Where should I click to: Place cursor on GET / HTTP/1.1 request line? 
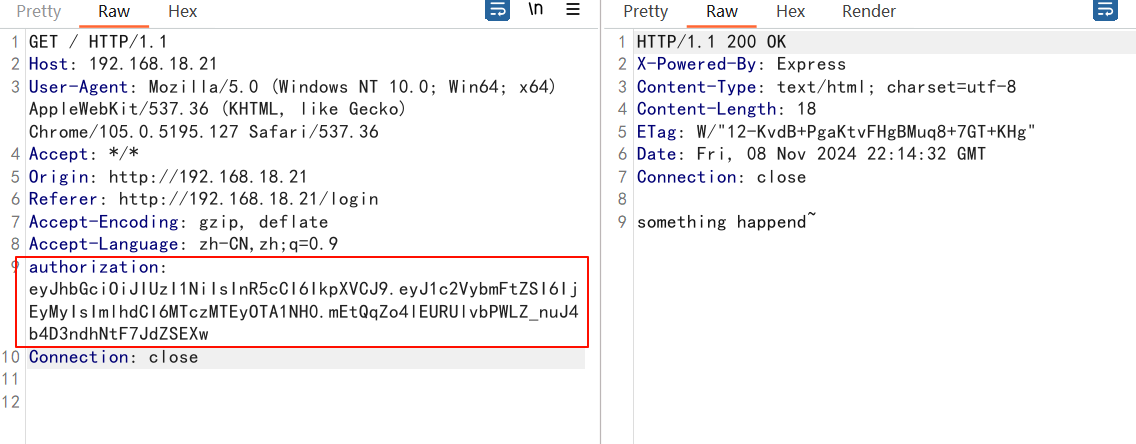pyautogui.click(x=99, y=42)
